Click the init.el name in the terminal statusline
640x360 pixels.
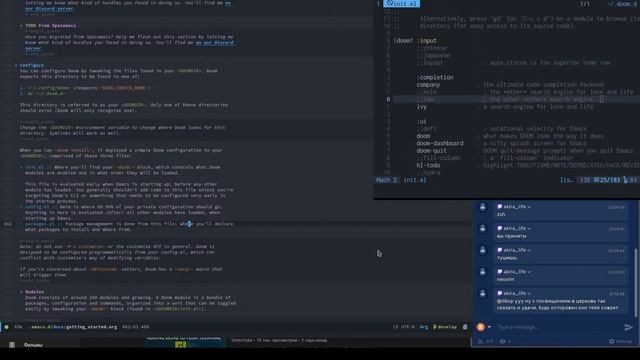coord(415,180)
